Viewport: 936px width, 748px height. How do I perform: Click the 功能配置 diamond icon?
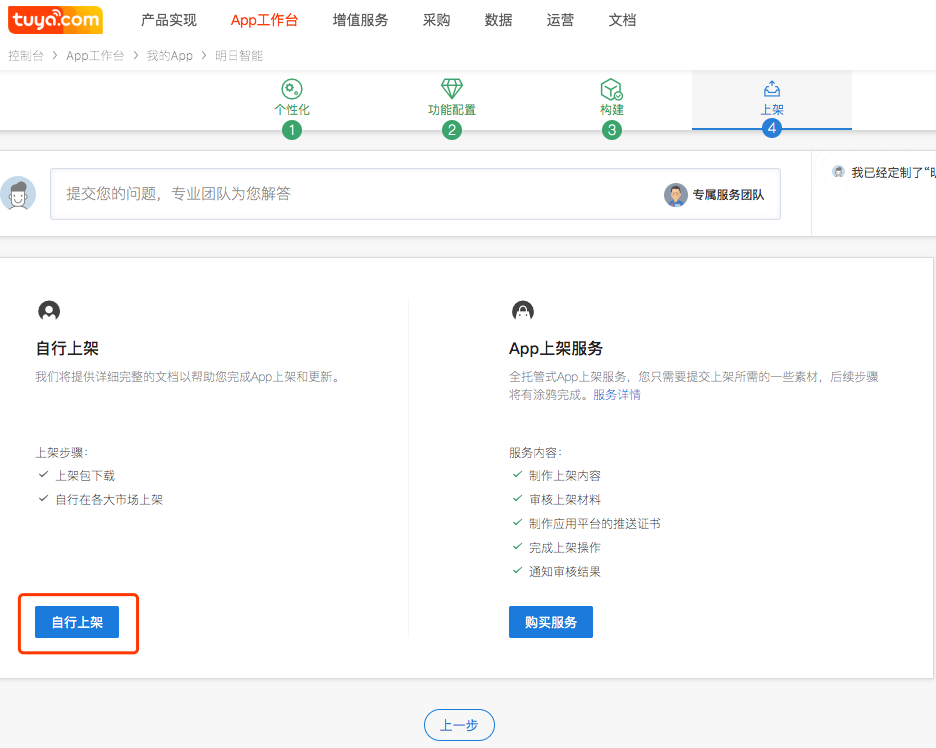tap(452, 89)
